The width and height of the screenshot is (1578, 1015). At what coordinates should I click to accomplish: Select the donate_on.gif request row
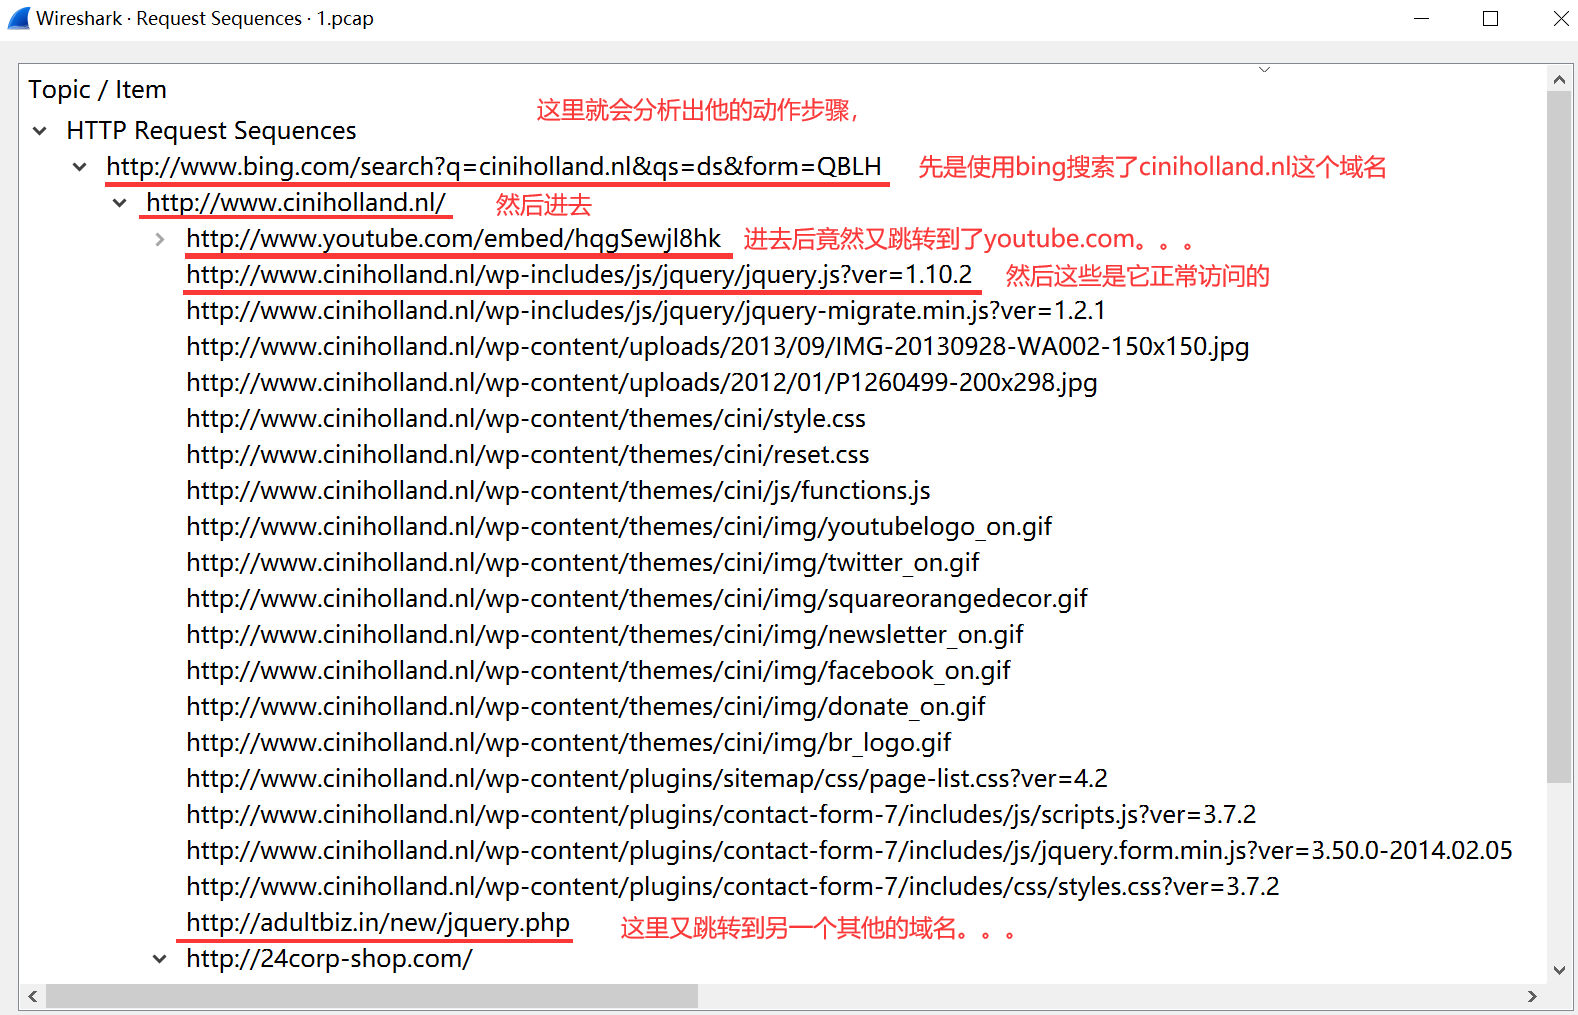[585, 707]
